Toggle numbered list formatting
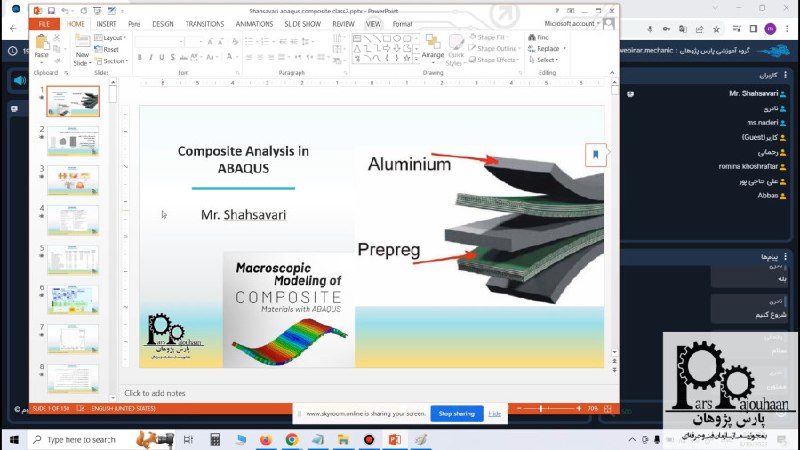 (266, 41)
